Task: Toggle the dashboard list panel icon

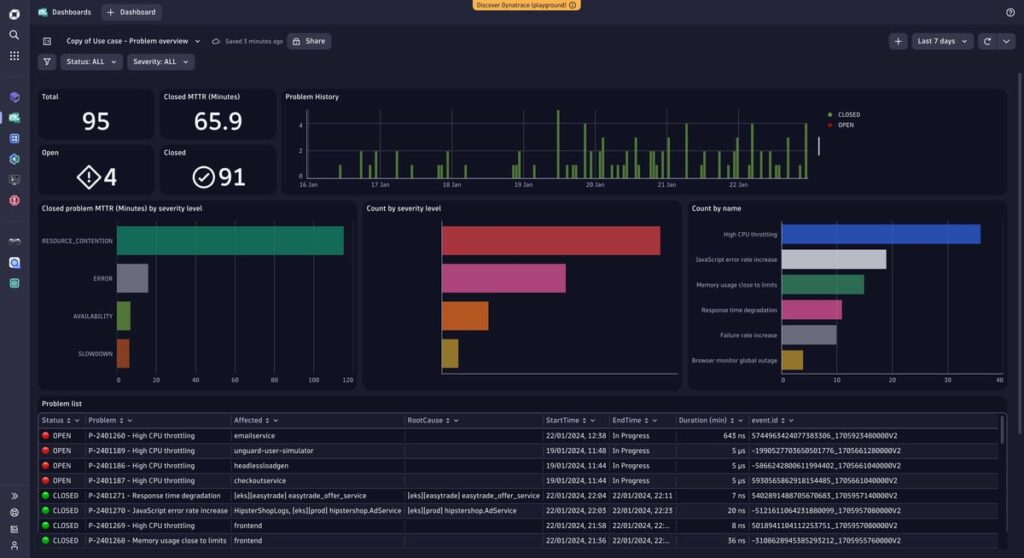Action: click(47, 41)
